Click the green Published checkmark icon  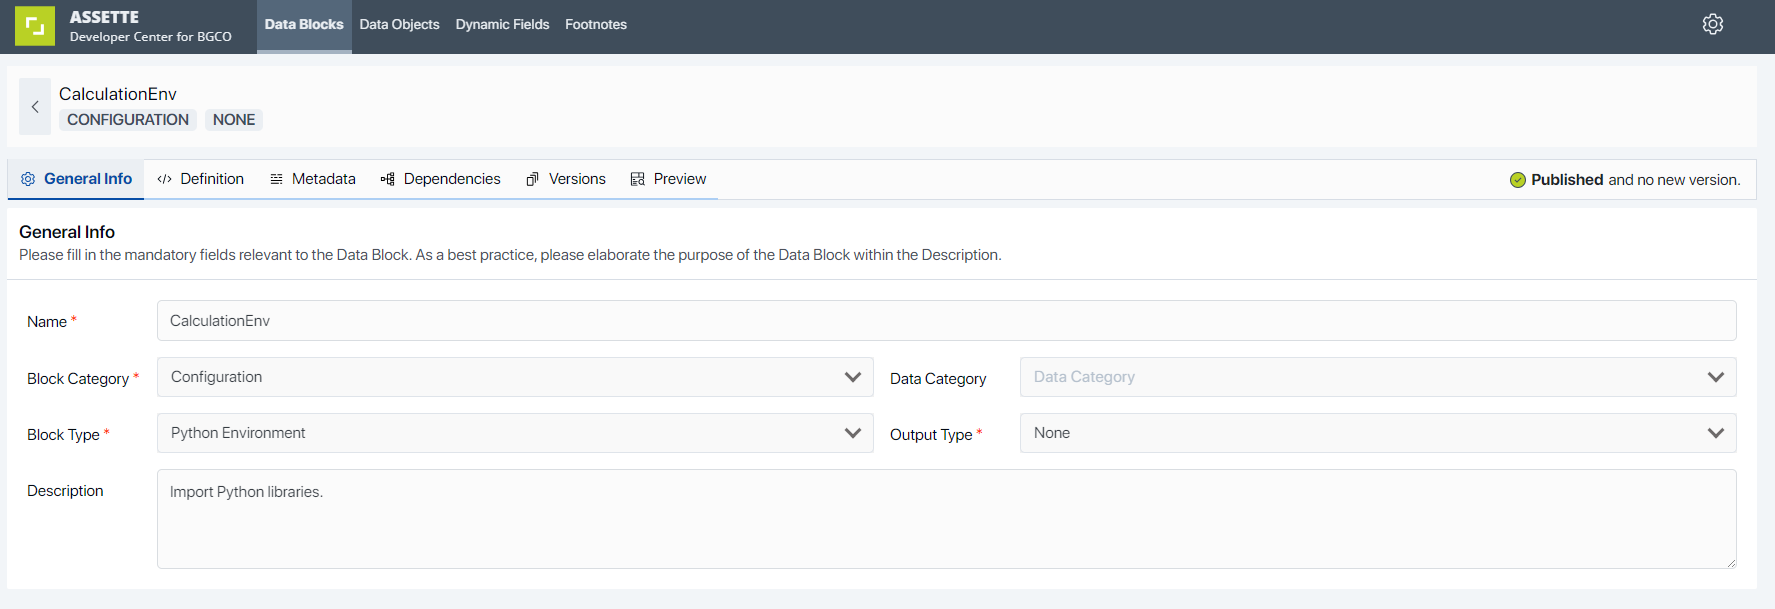[1517, 180]
